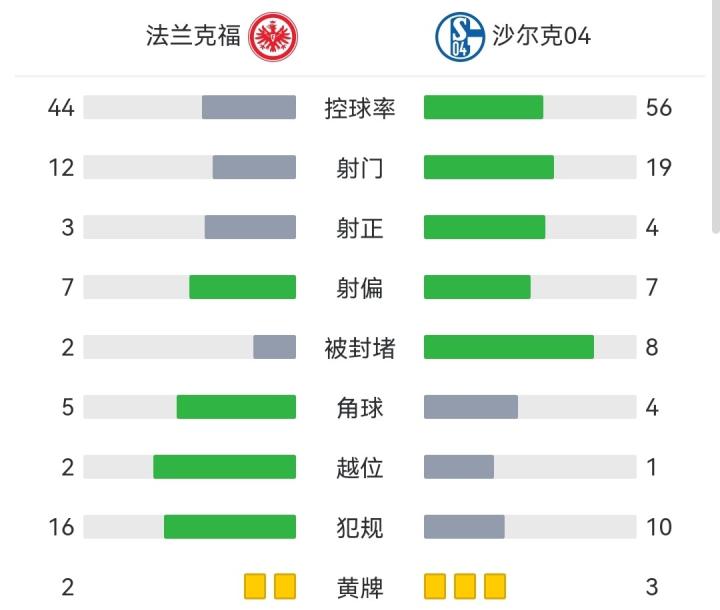Select the 控球率 possession stat label
The width and height of the screenshot is (720, 610).
click(360, 108)
